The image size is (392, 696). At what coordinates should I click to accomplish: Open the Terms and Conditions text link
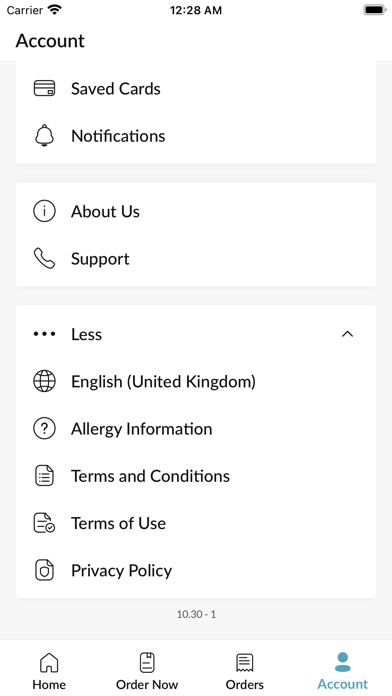click(150, 476)
